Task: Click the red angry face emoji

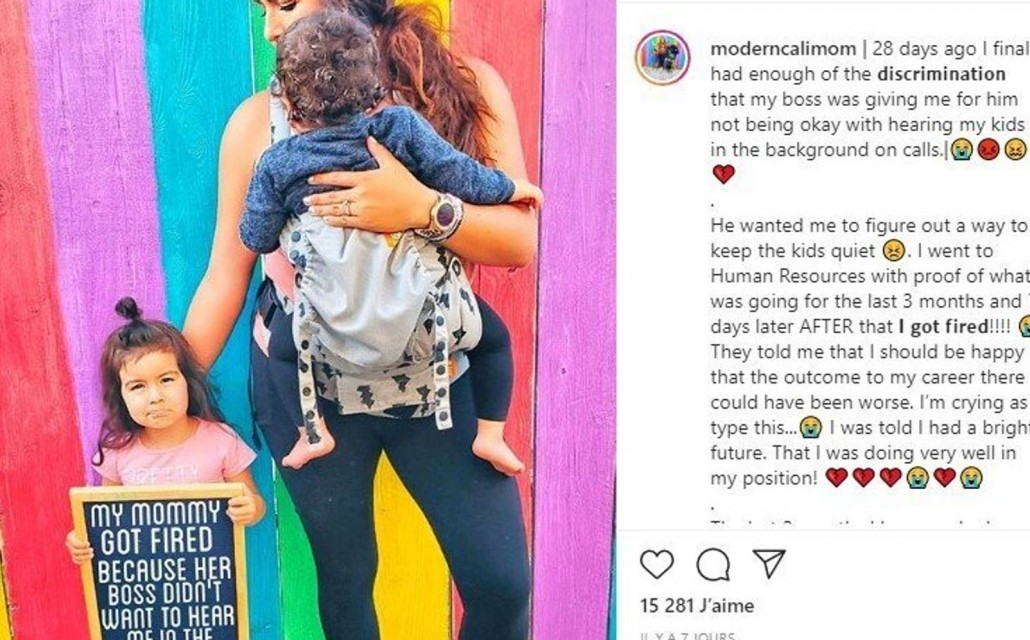Action: pyautogui.click(x=988, y=150)
